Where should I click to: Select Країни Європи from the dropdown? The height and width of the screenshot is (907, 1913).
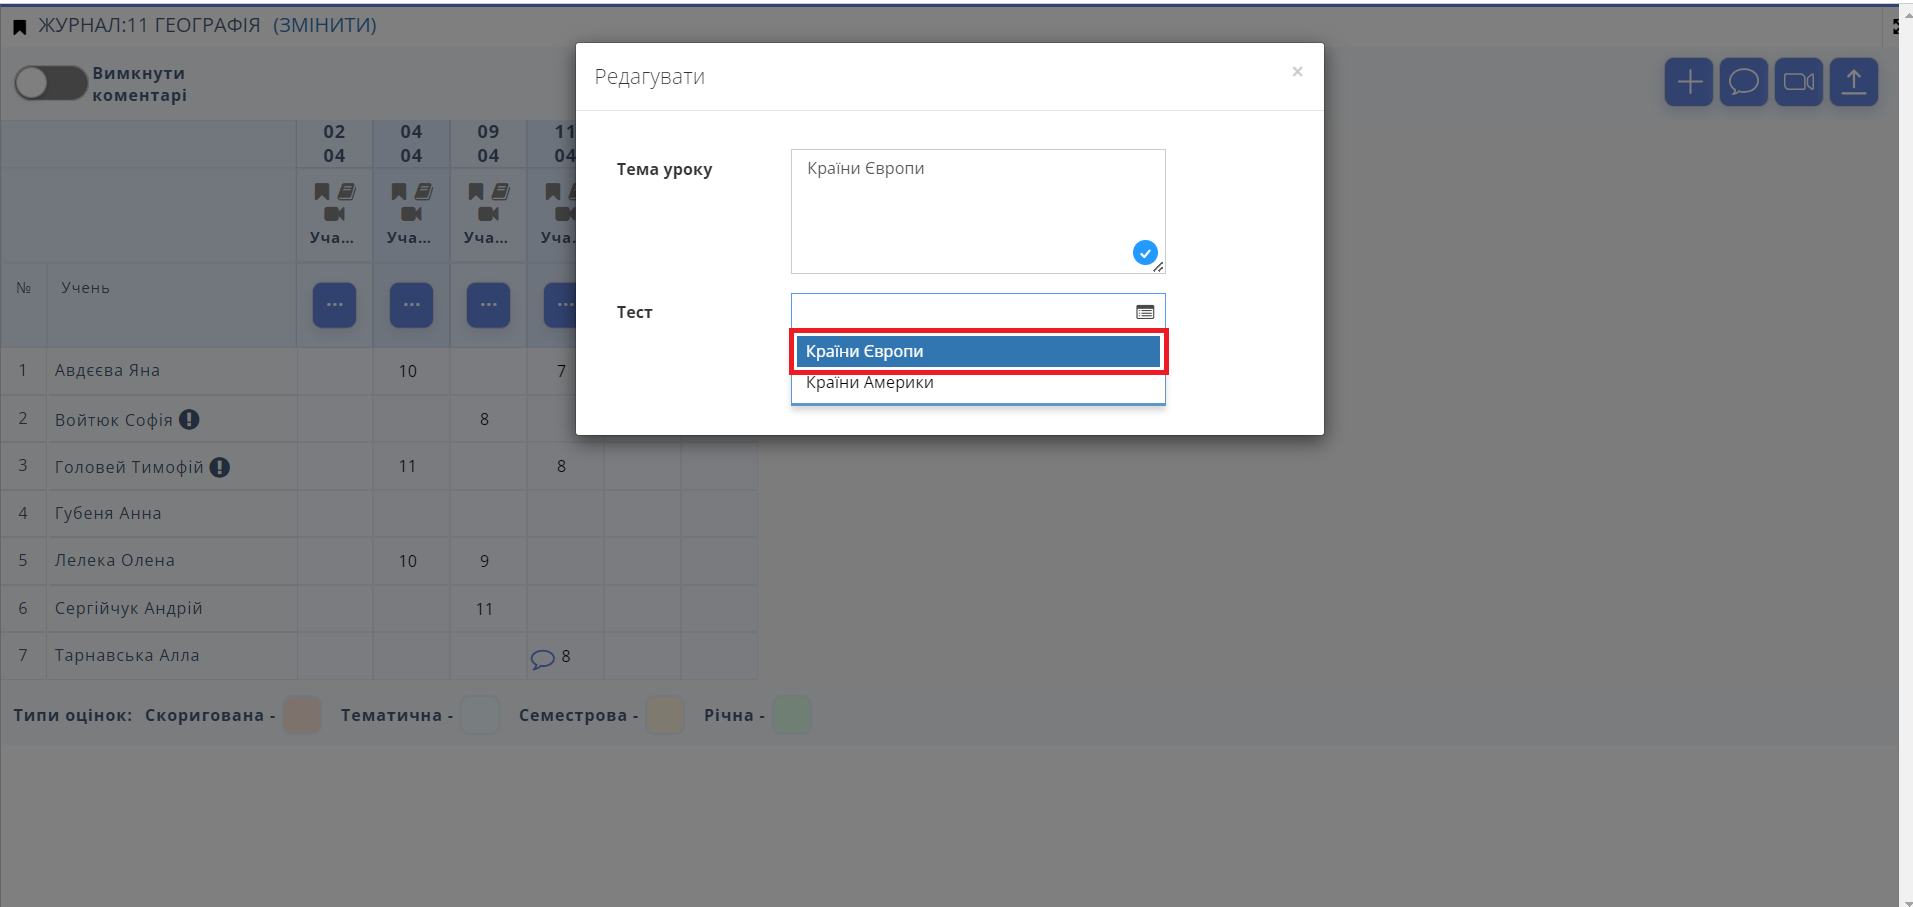pos(977,352)
